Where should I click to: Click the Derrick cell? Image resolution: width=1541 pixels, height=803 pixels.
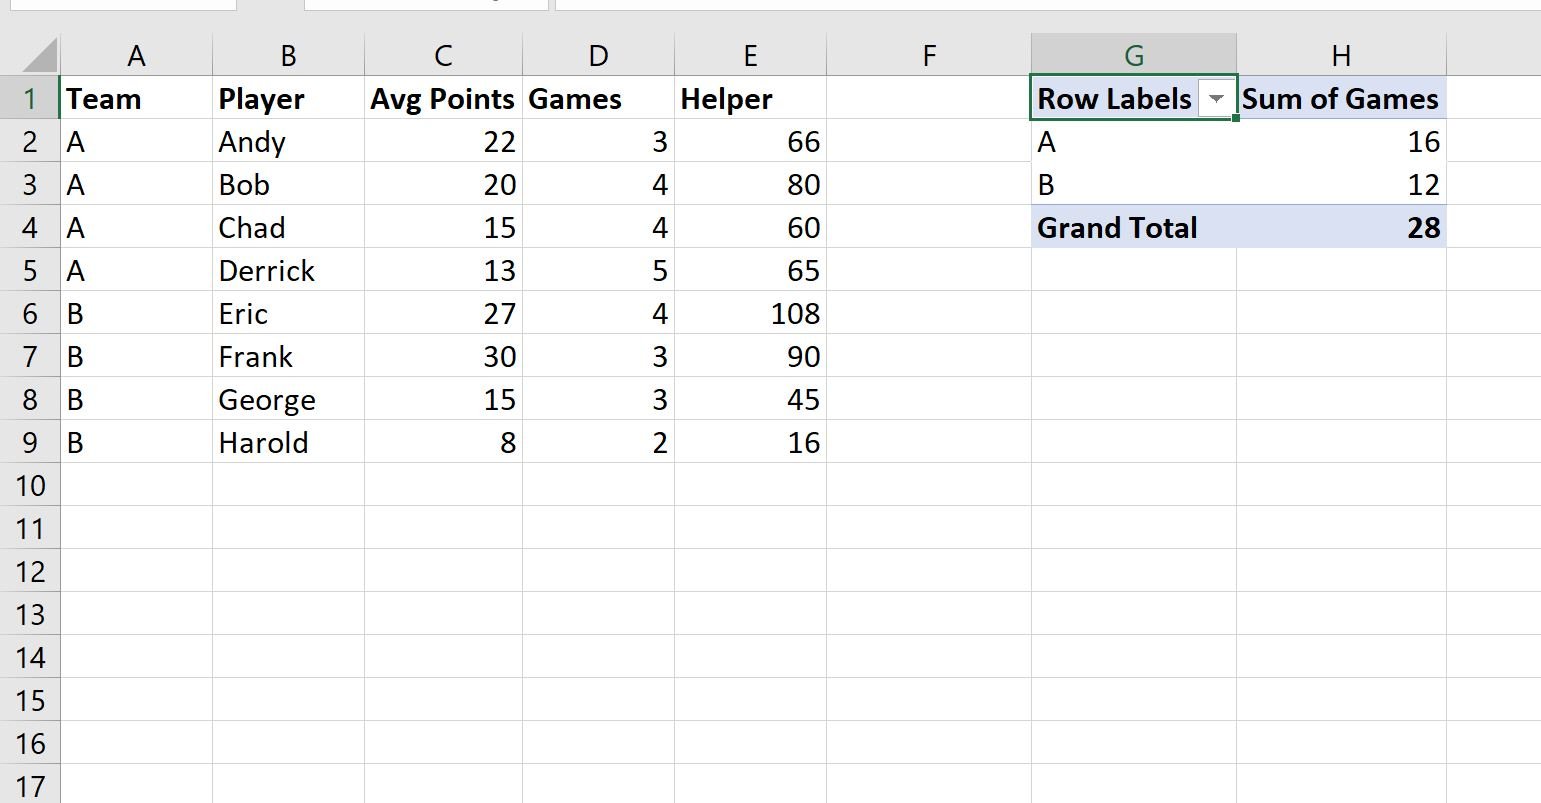(x=288, y=271)
